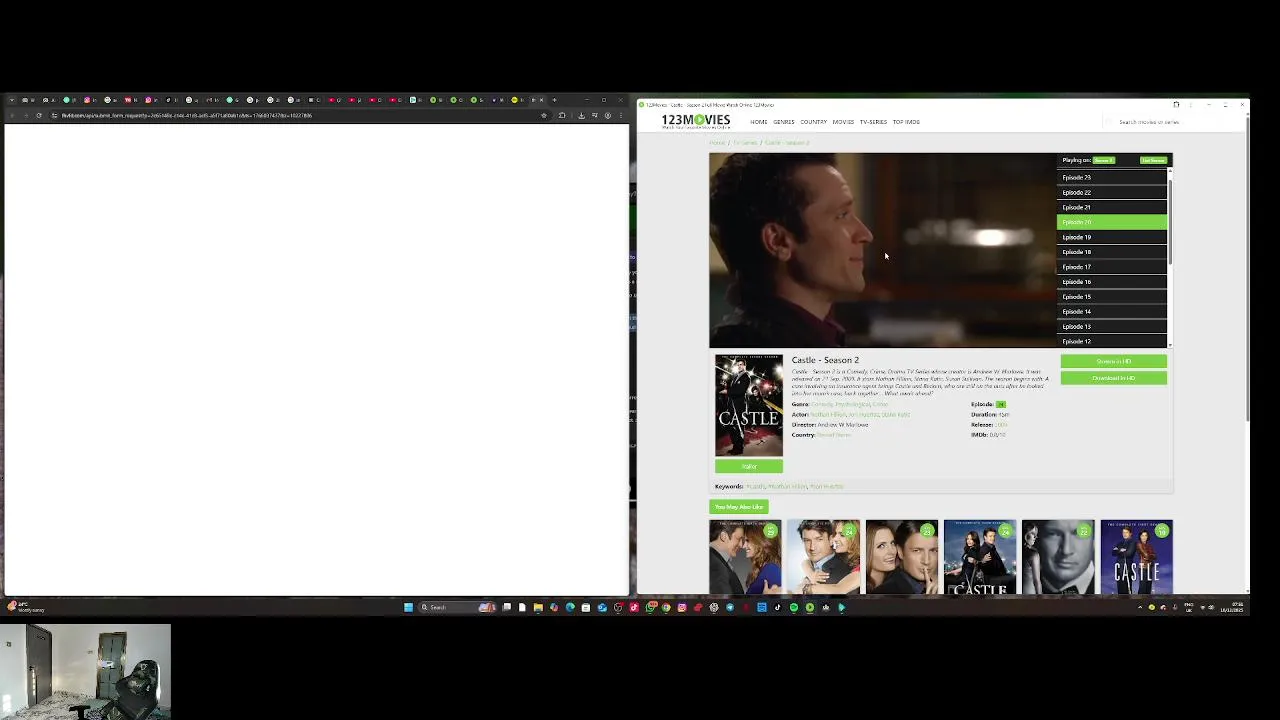Open the Extensions menu in the left browser
This screenshot has height=720, width=1280.
tap(562, 115)
